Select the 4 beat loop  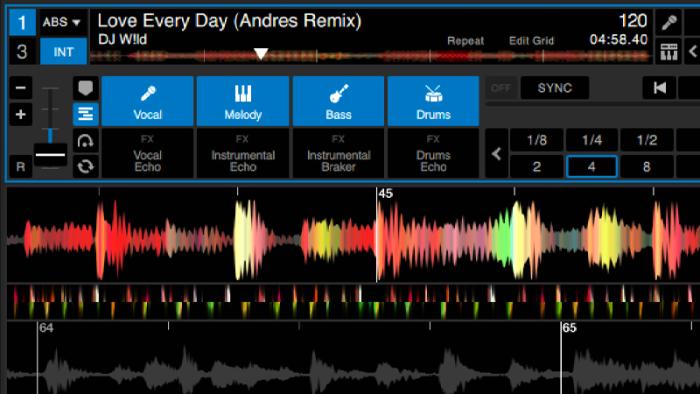coord(592,167)
